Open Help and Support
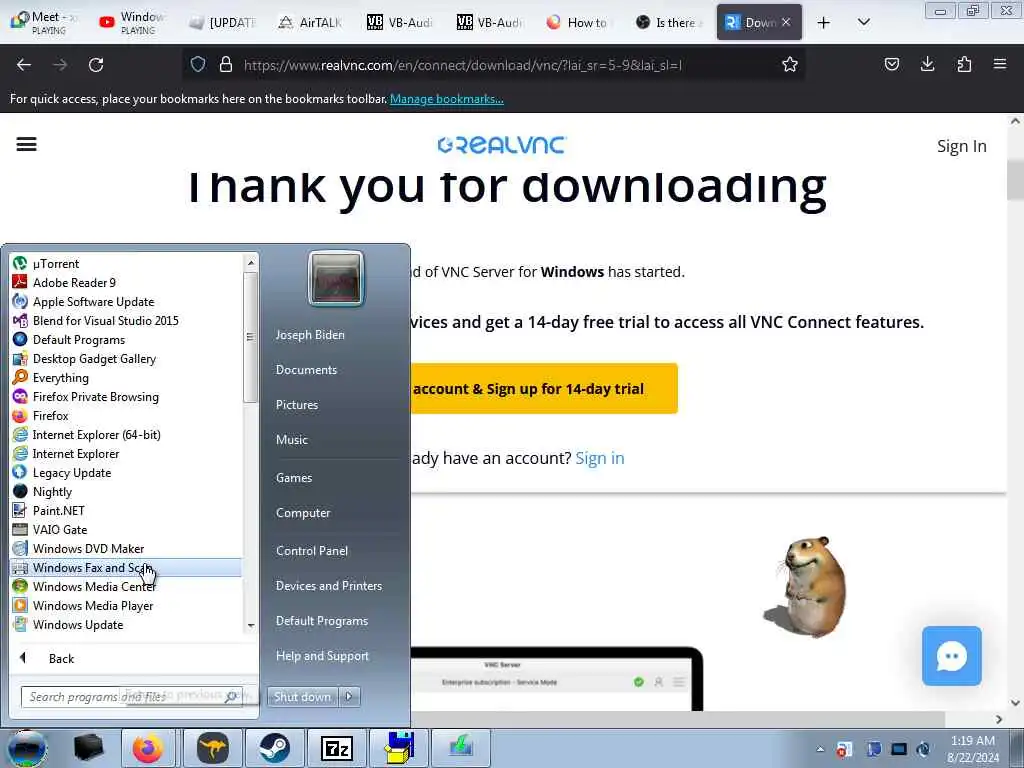Screen dimensions: 1024x768 point(323,656)
